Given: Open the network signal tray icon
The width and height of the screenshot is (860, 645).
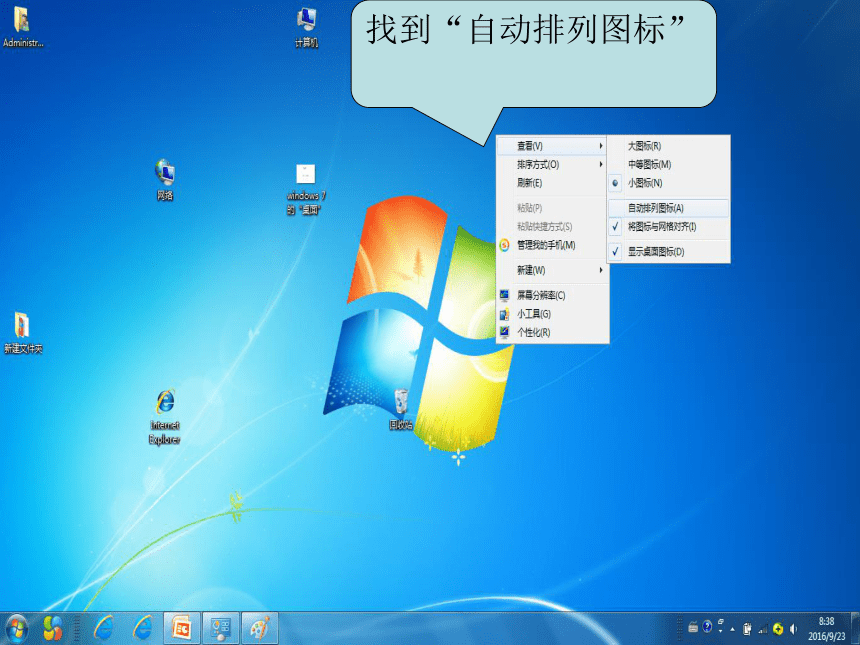Looking at the screenshot, I should click(763, 629).
